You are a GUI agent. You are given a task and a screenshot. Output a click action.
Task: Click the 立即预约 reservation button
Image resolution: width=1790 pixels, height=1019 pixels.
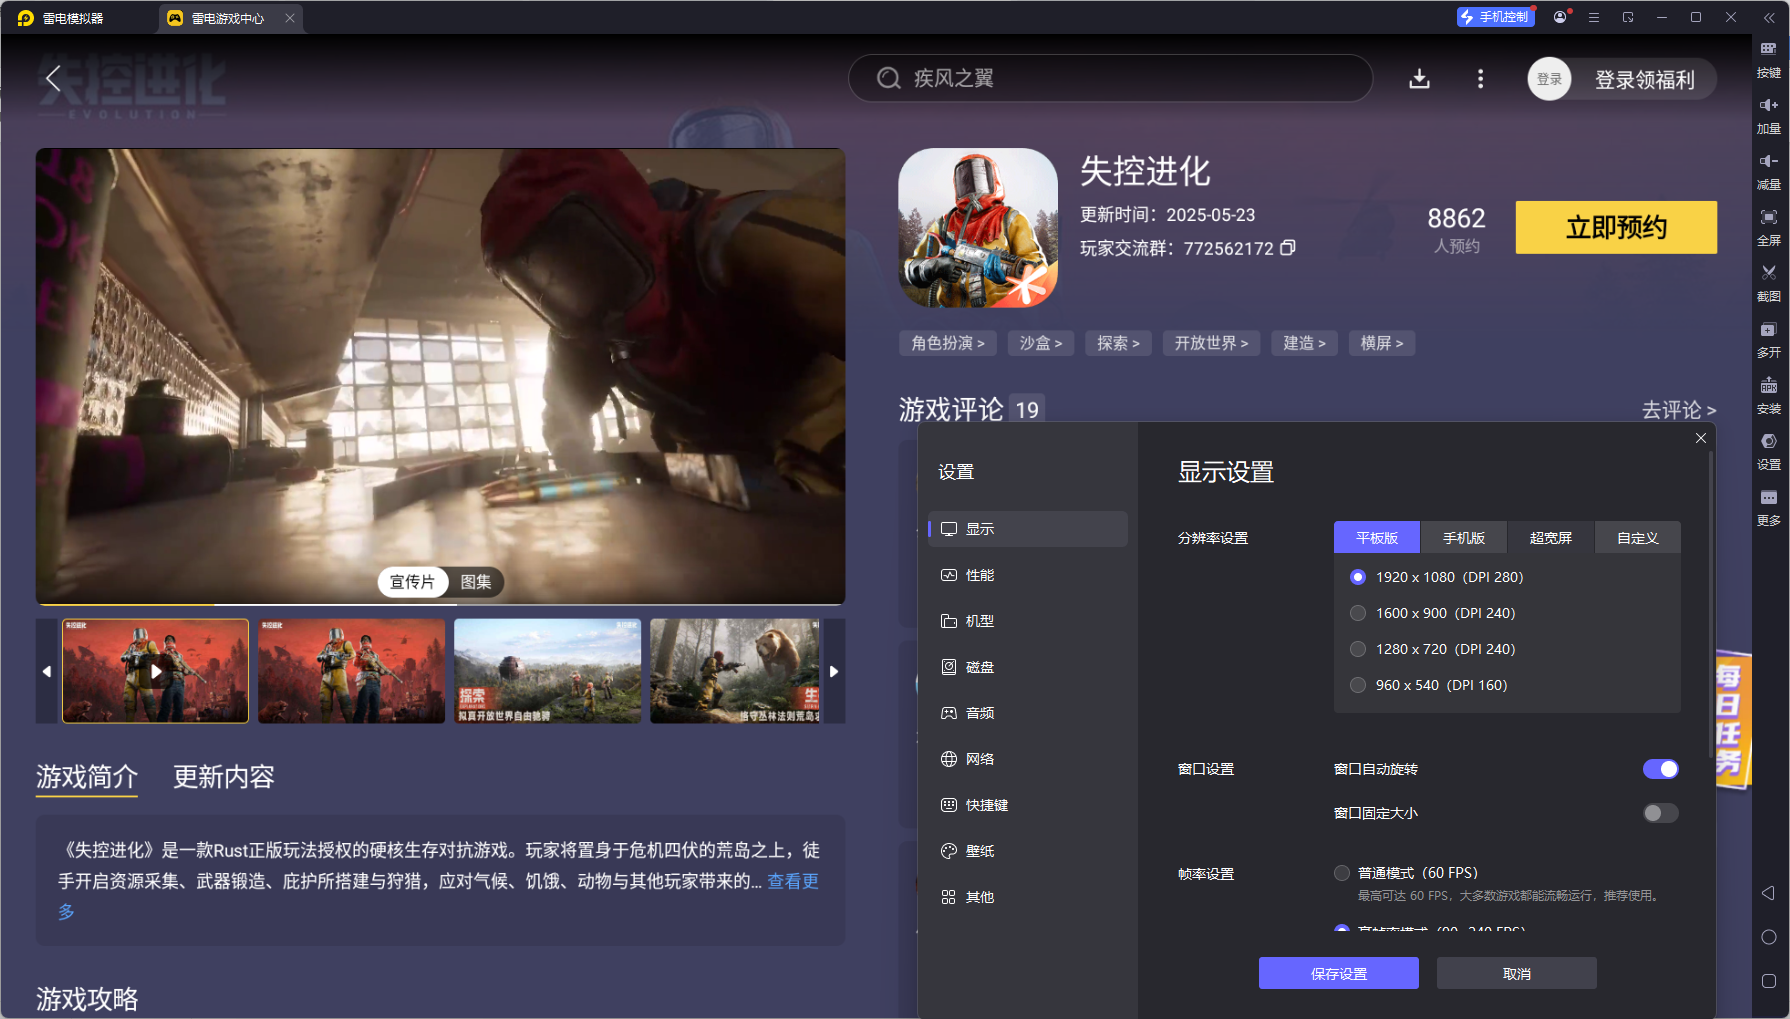tap(1616, 227)
